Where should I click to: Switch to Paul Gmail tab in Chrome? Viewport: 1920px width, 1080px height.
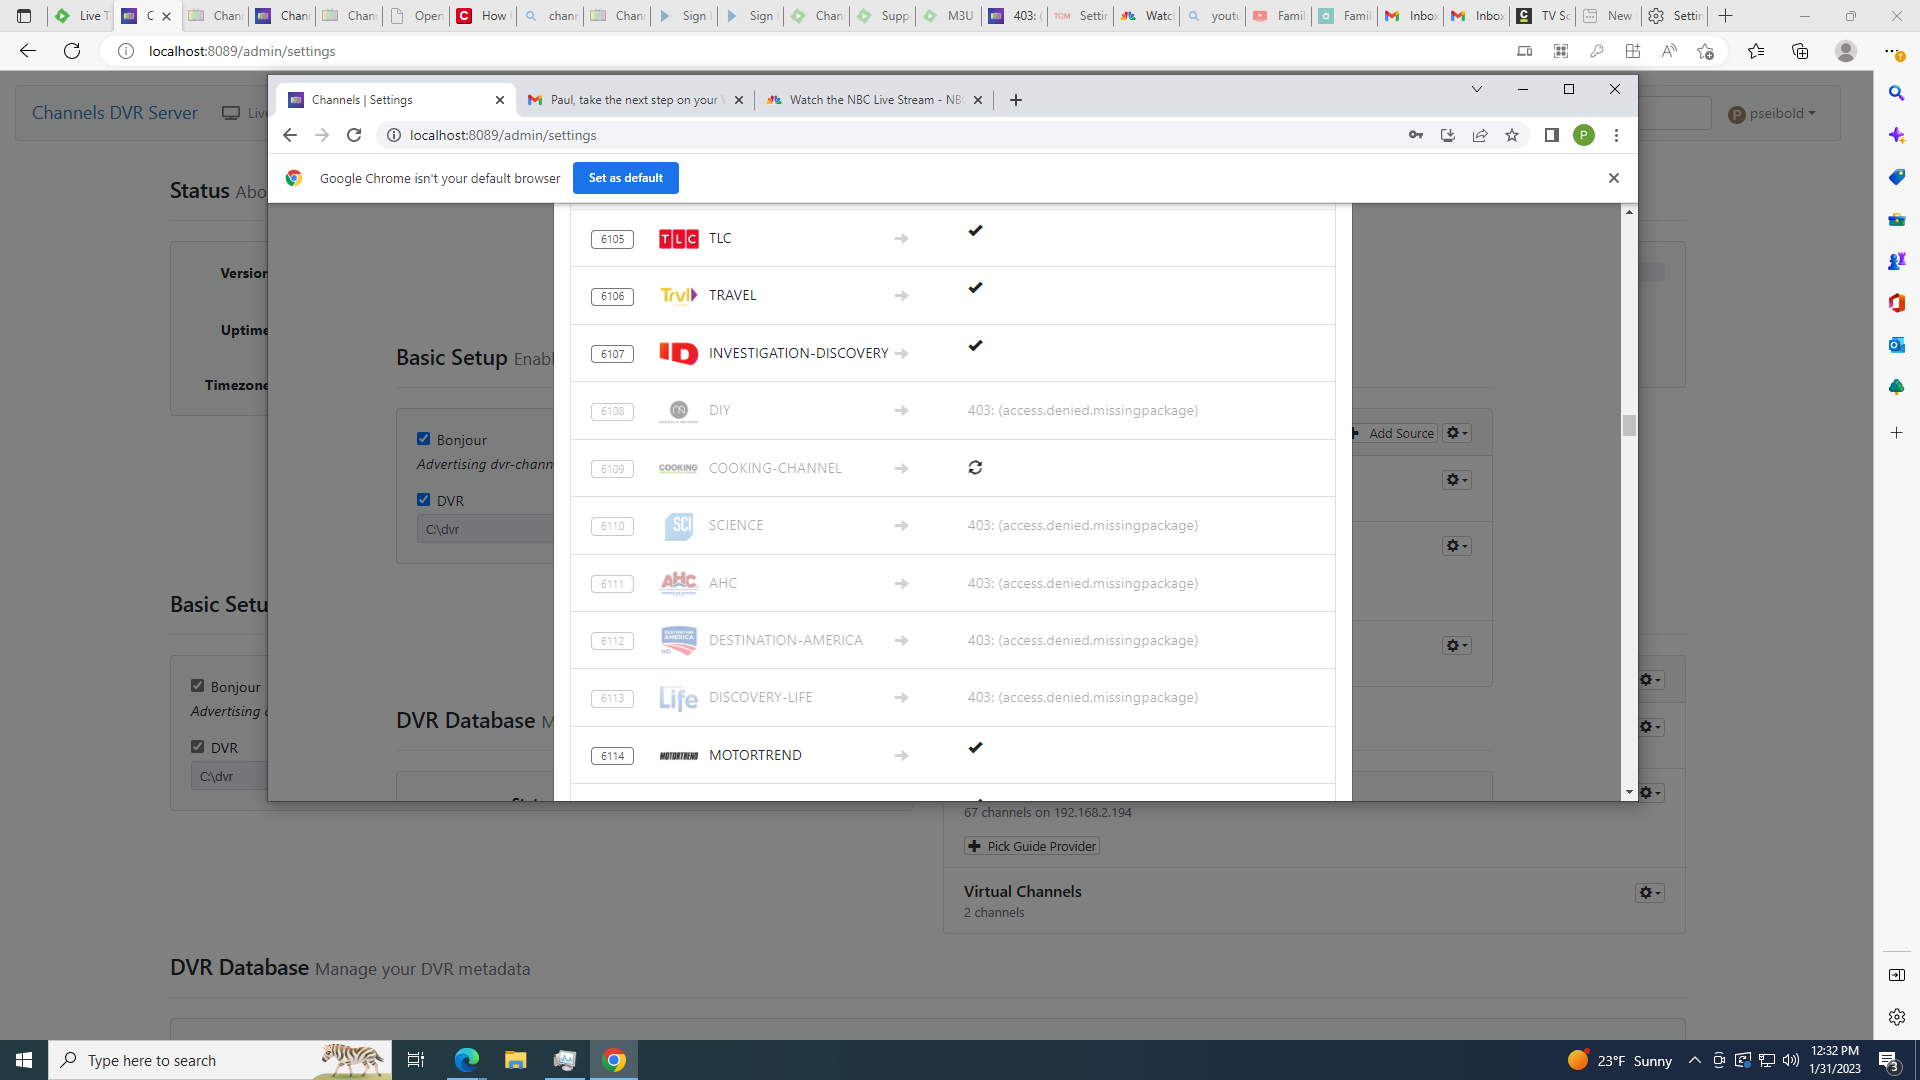coord(633,100)
